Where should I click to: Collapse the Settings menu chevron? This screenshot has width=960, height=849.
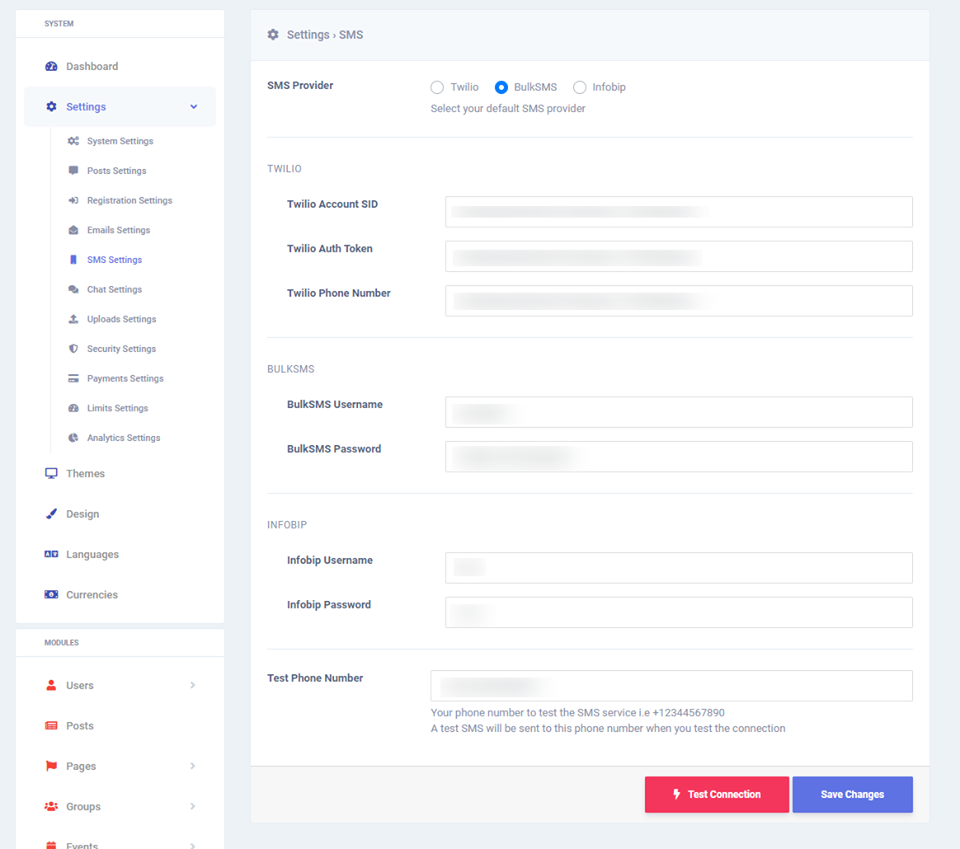coord(193,107)
